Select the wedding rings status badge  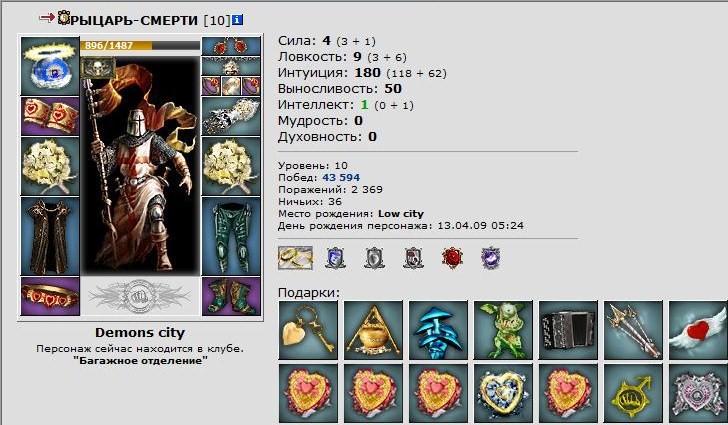click(x=295, y=258)
